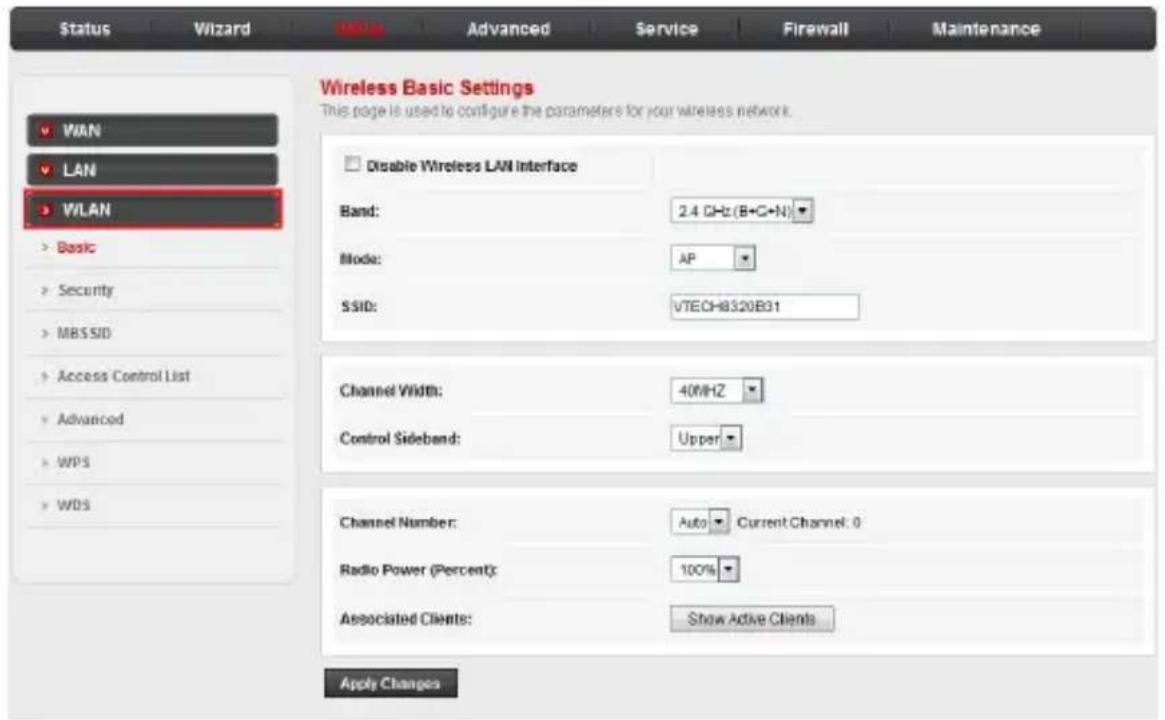Screen dimensions: 1165x720
Task: Open Access Control List settings
Action: (123, 376)
